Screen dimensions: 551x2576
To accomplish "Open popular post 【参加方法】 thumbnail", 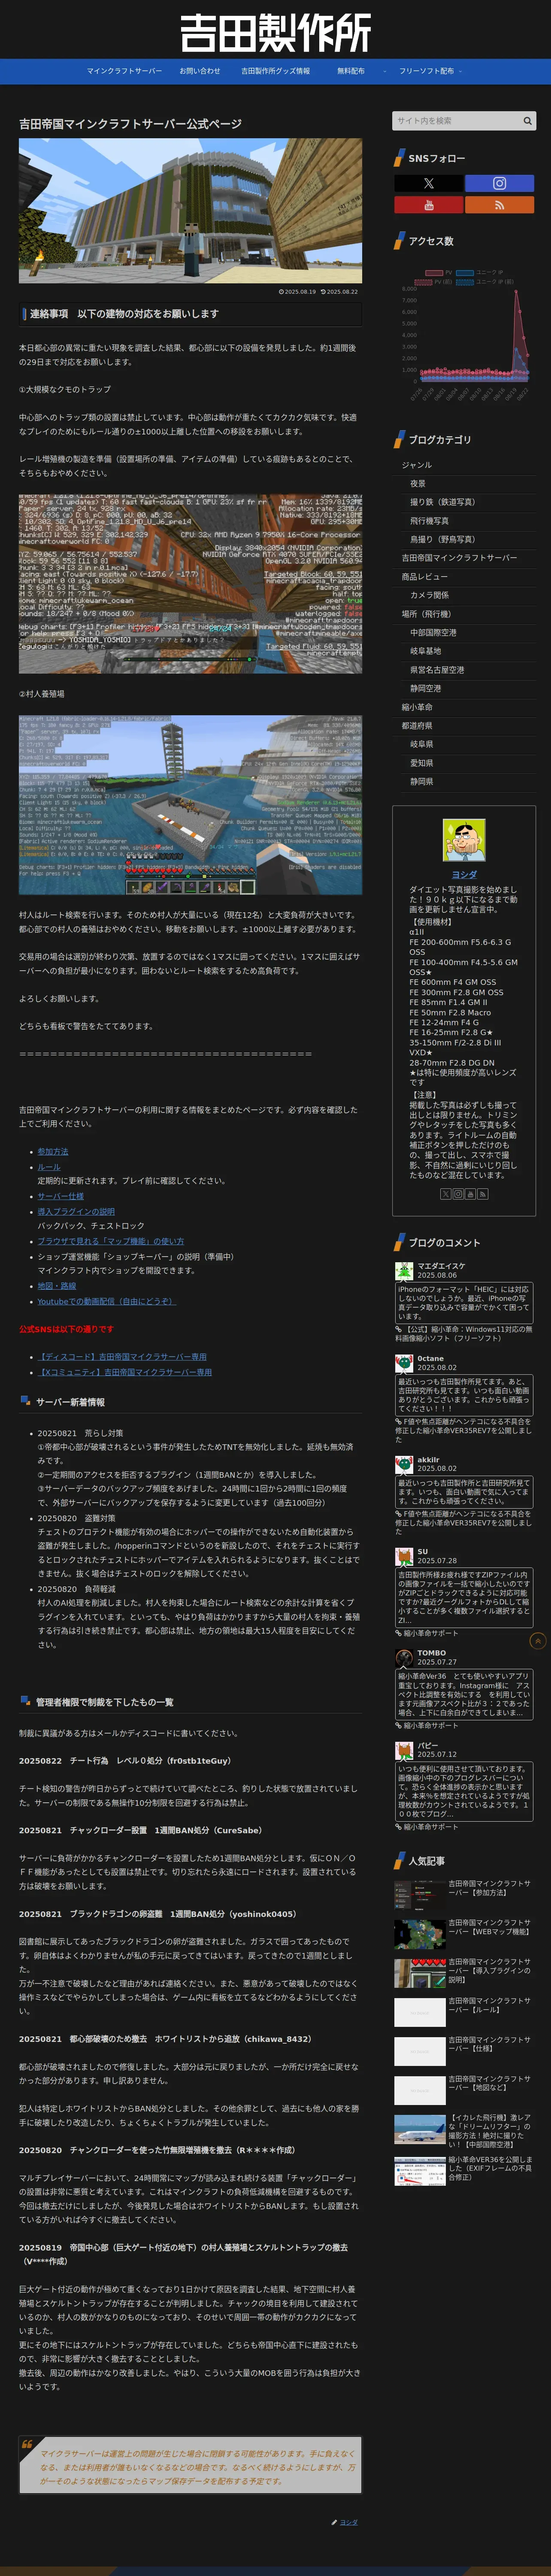I will [420, 1895].
